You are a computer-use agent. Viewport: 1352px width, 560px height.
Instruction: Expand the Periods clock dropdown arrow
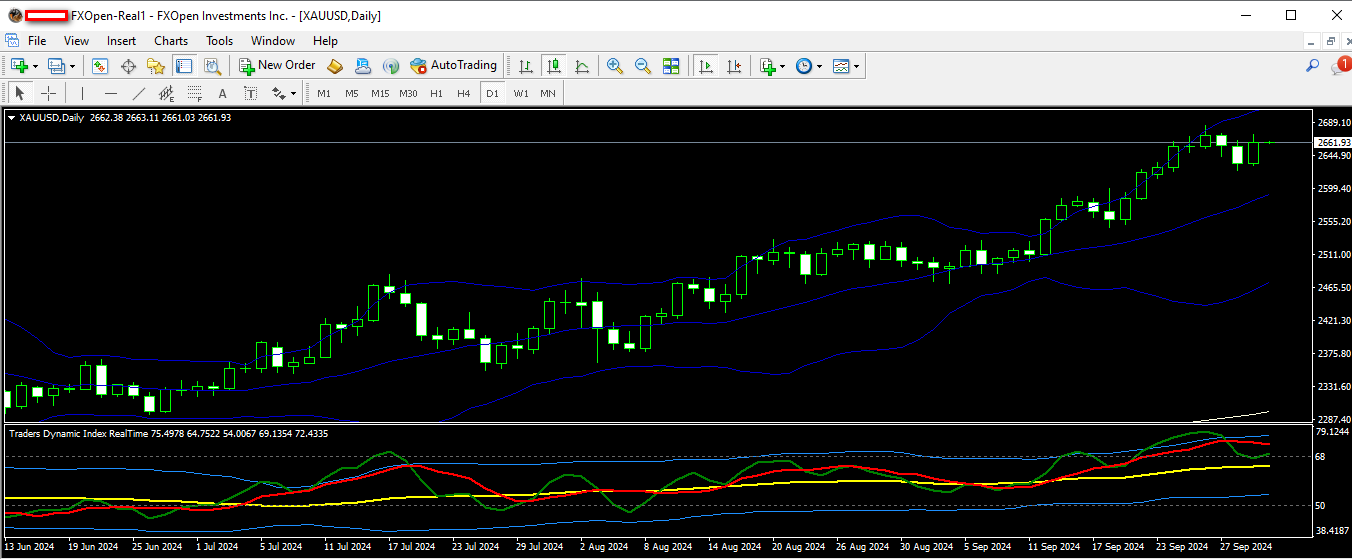click(820, 66)
